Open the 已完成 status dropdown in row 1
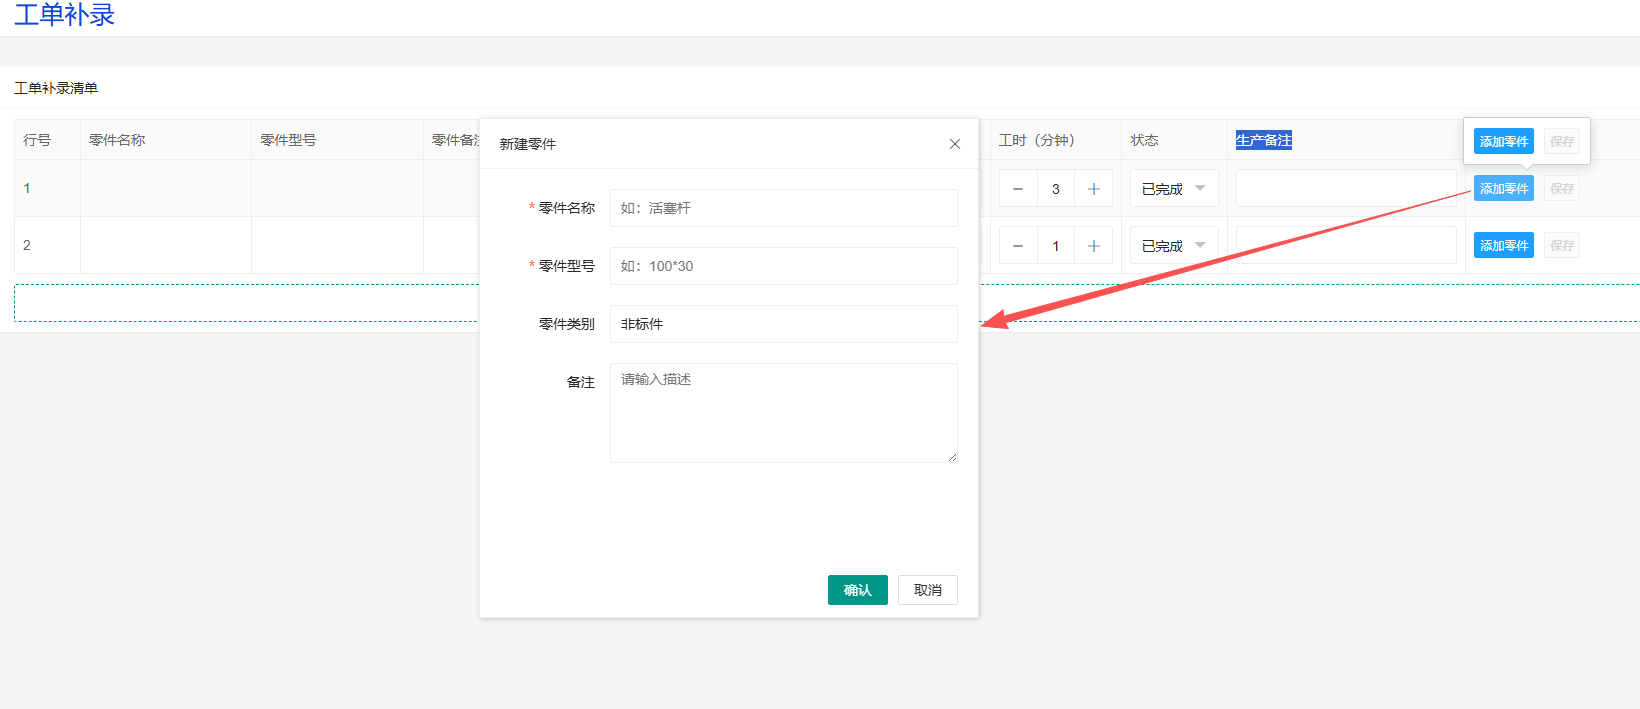This screenshot has height=709, width=1640. (x=1174, y=189)
